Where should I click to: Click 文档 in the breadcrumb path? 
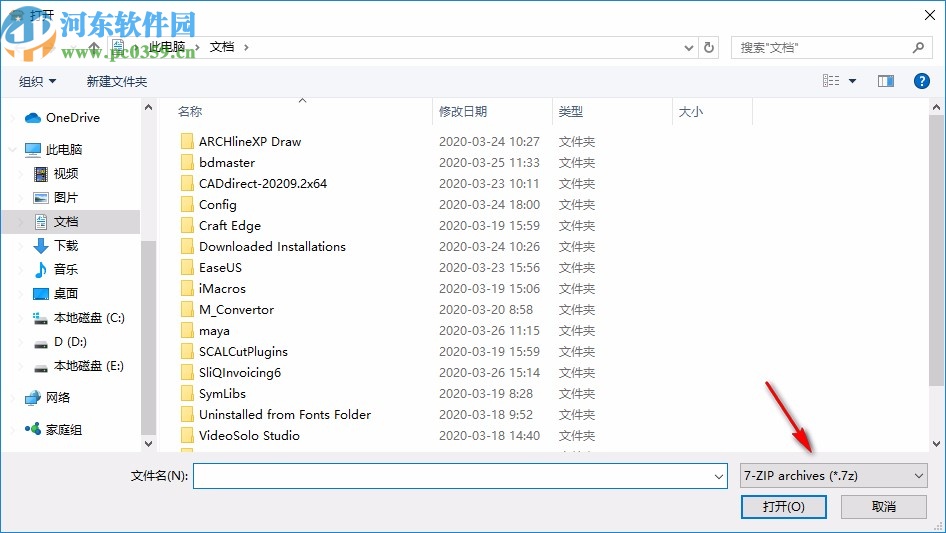point(221,47)
